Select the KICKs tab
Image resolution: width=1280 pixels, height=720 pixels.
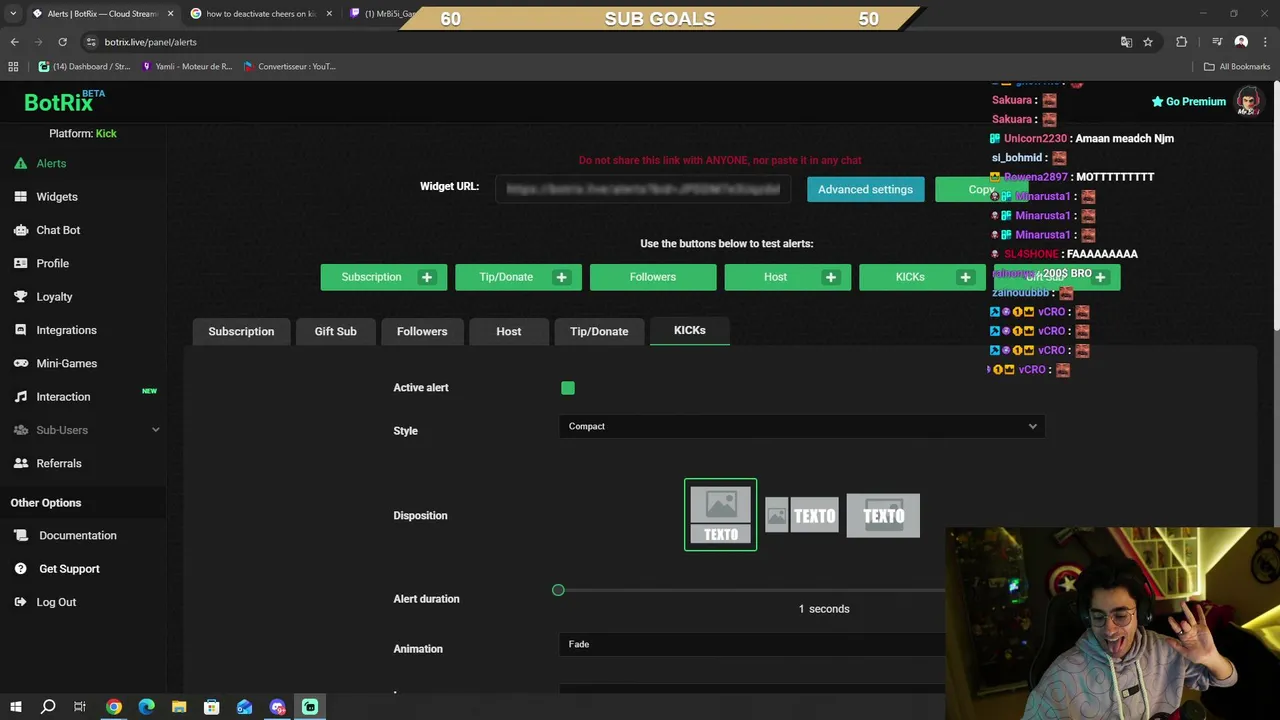point(689,330)
